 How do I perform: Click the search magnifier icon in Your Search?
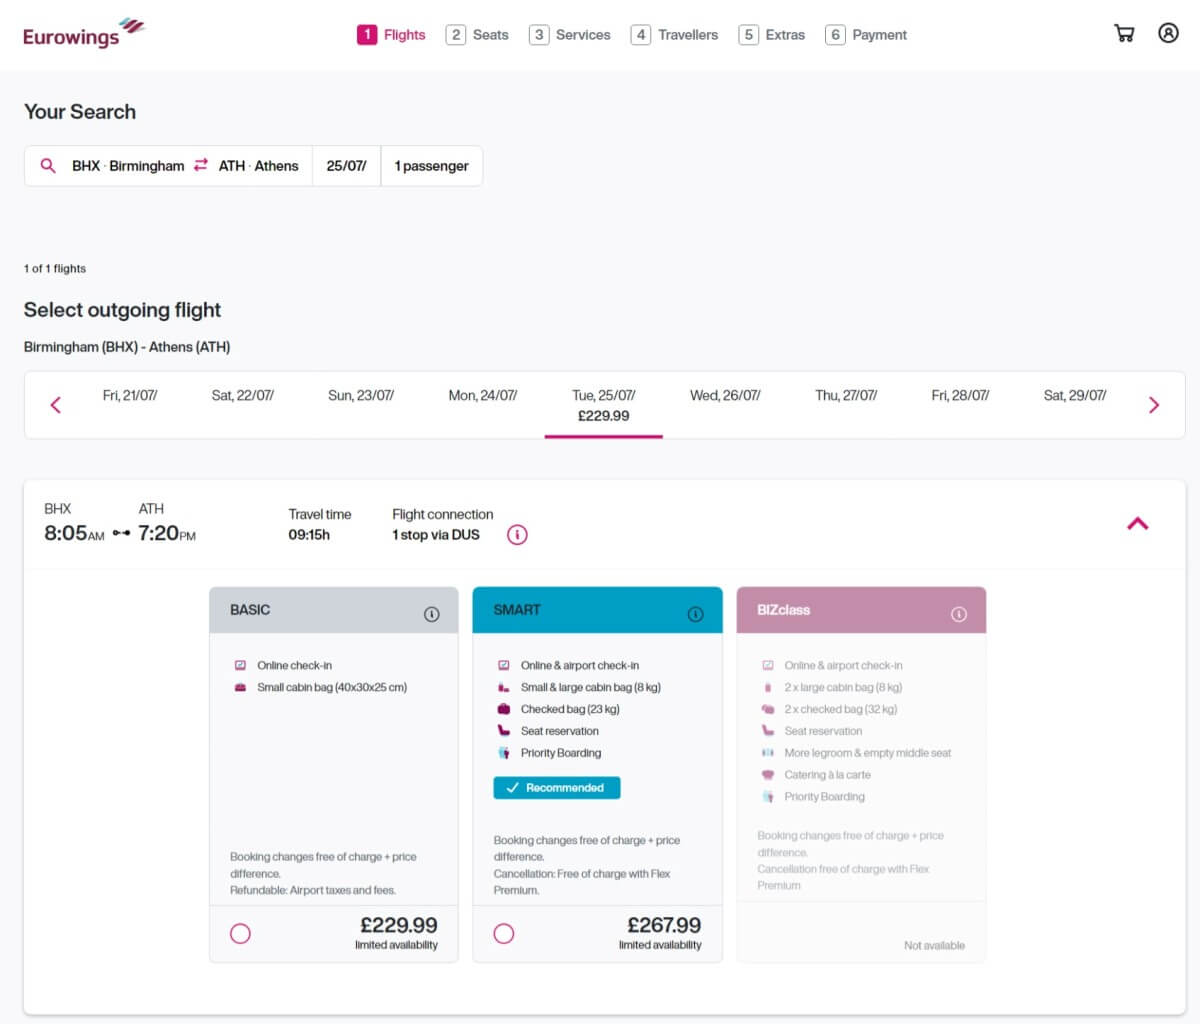point(47,166)
